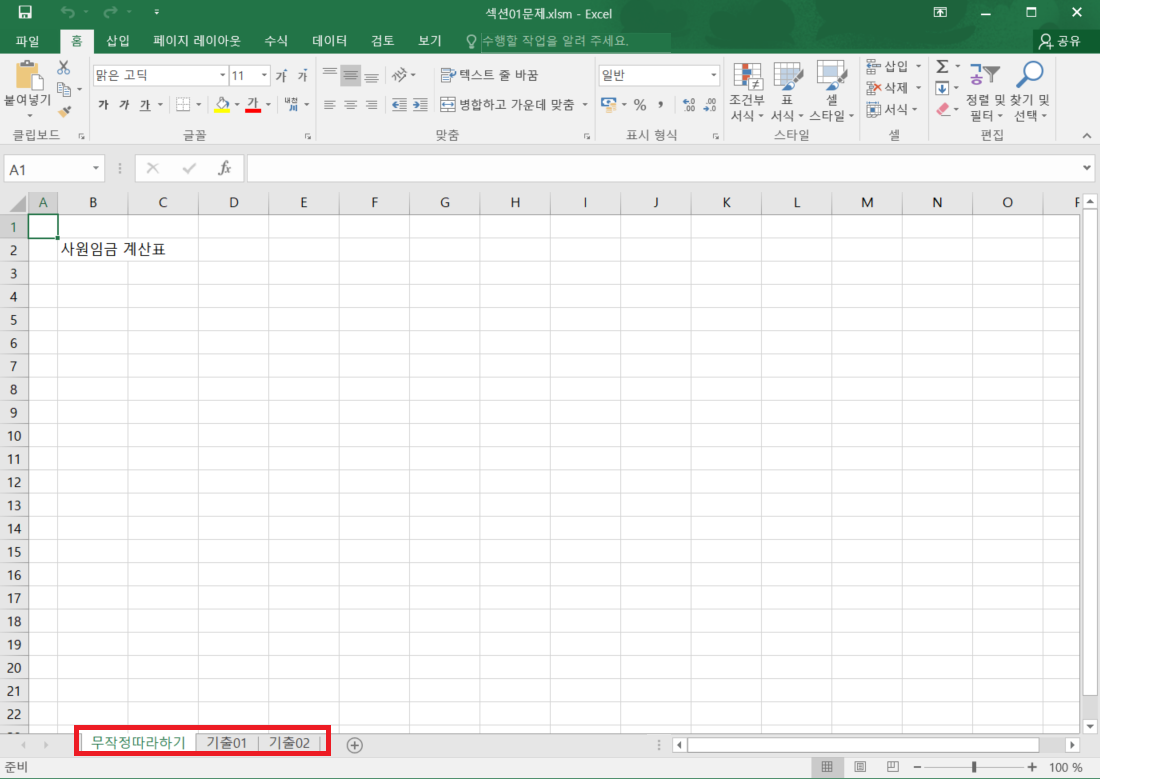Open the 파일 (File) tab
The height and width of the screenshot is (779, 1152).
click(x=27, y=41)
